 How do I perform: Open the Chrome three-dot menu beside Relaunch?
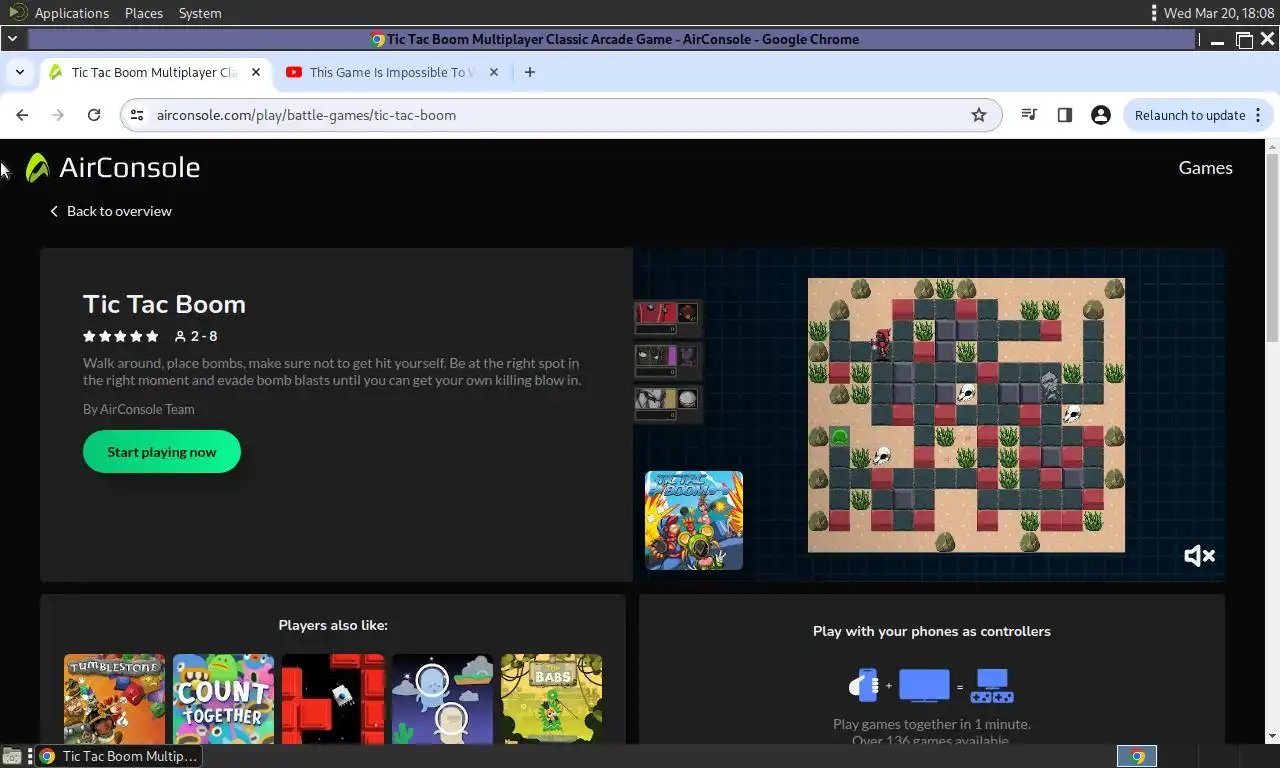click(x=1258, y=115)
